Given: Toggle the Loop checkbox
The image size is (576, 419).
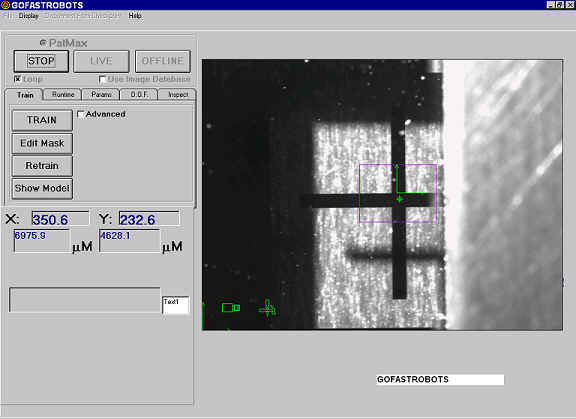Looking at the screenshot, I should coord(17,79).
